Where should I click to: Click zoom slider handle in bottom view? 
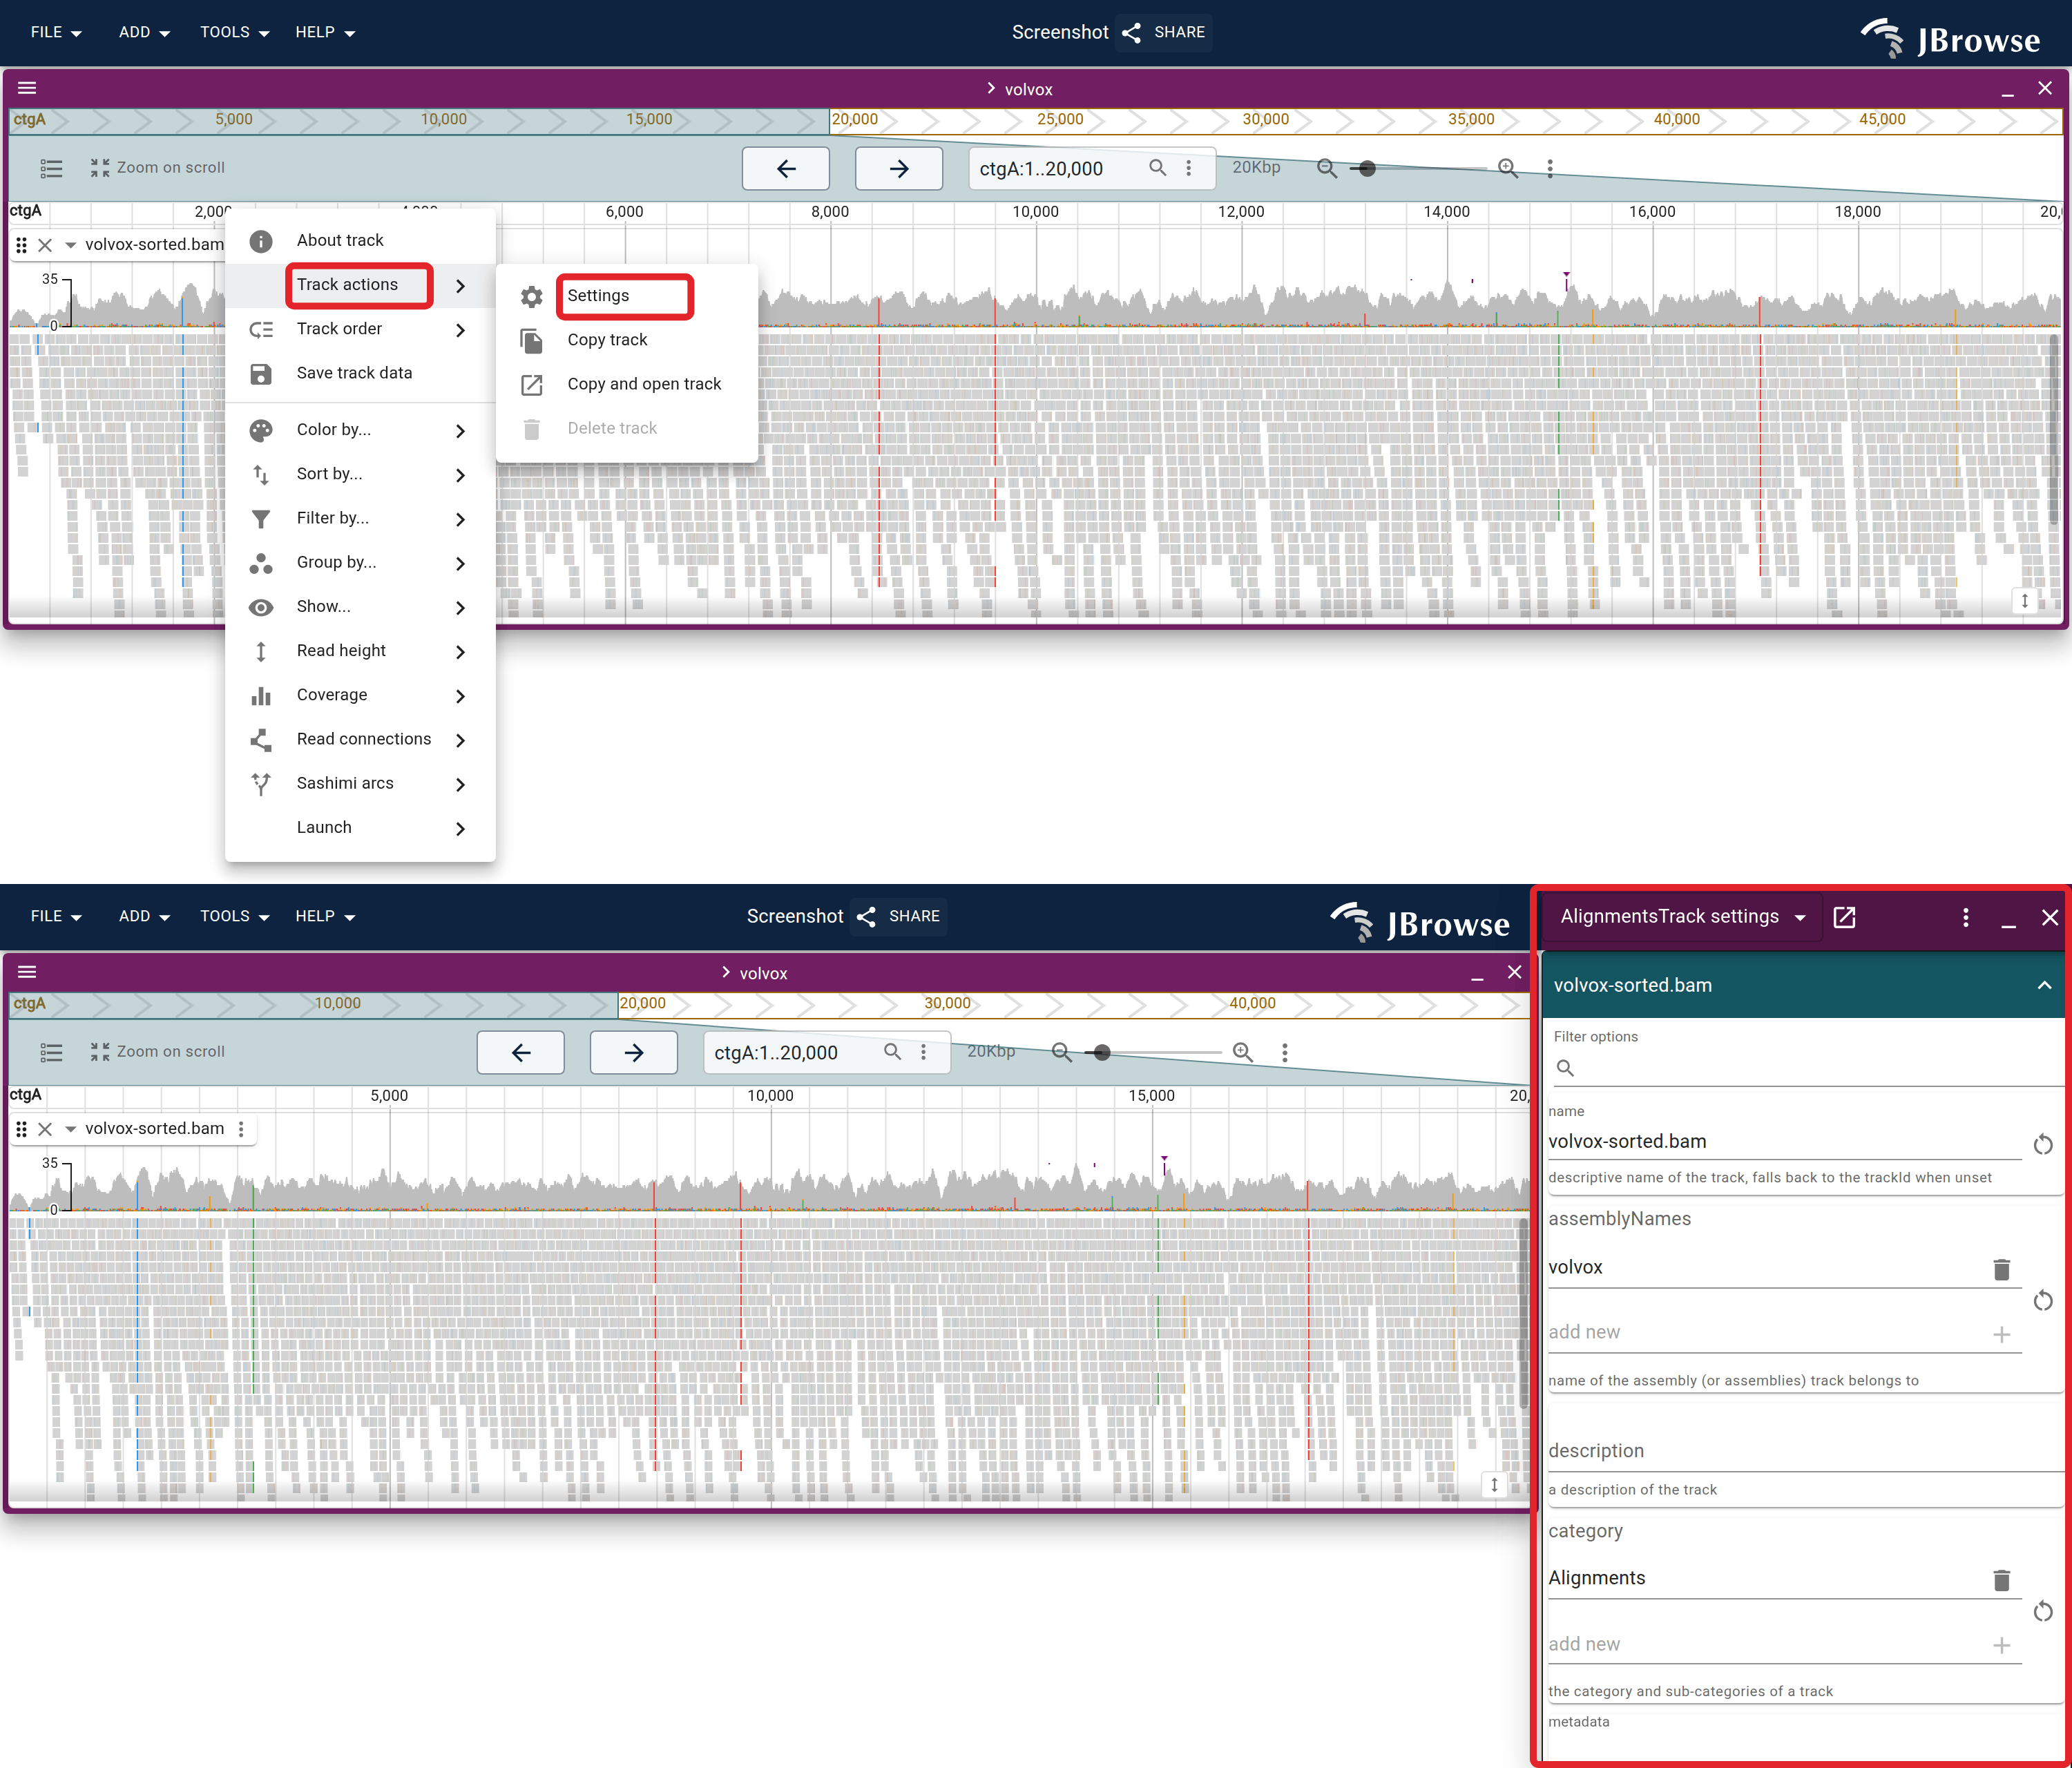pyautogui.click(x=1102, y=1052)
